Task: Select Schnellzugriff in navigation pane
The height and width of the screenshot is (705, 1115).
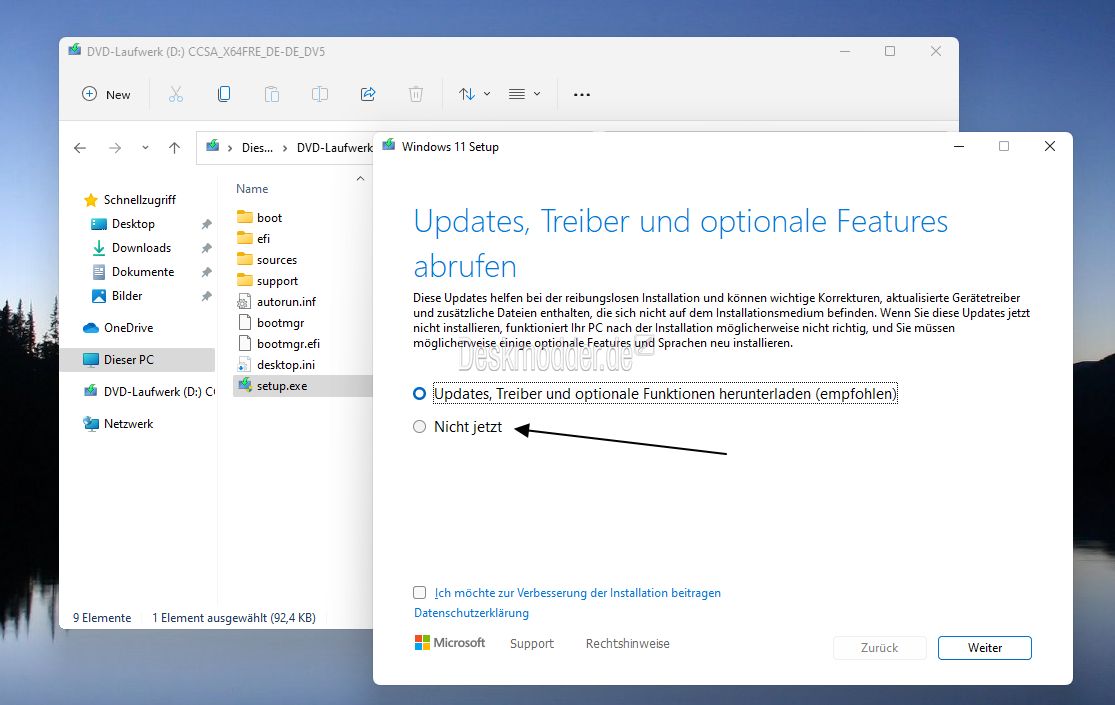Action: point(139,200)
